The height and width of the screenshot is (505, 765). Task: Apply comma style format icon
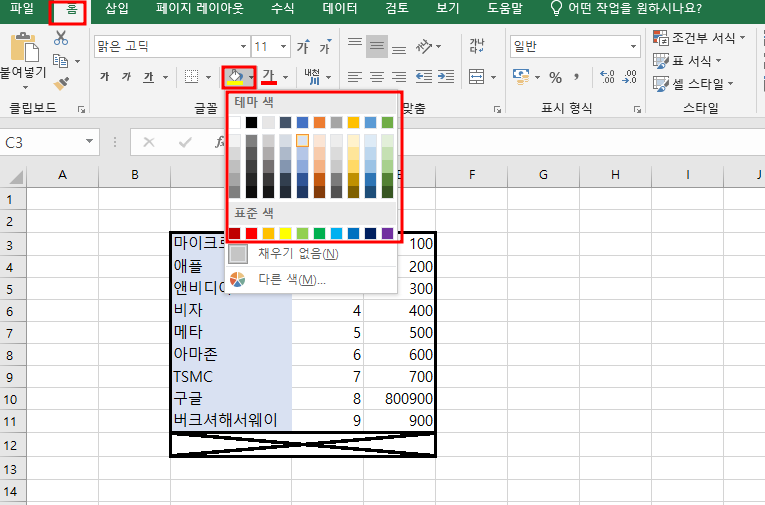point(577,77)
